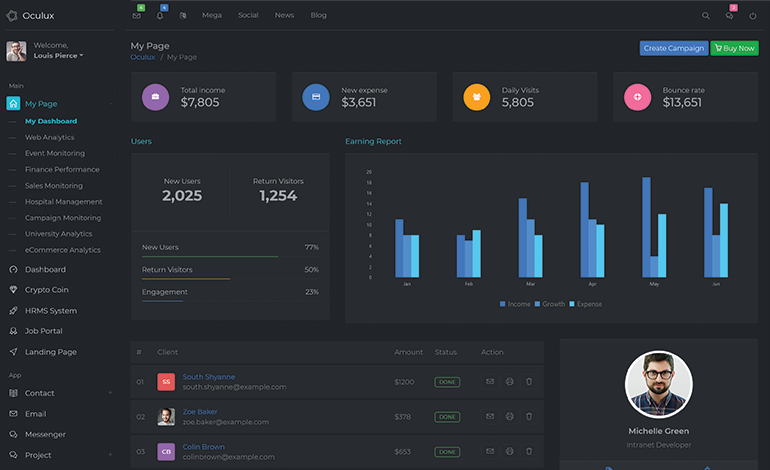Screen dimensions: 770x470
Task: Open the Job Portal sidebar item
Action: pyautogui.click(x=44, y=331)
